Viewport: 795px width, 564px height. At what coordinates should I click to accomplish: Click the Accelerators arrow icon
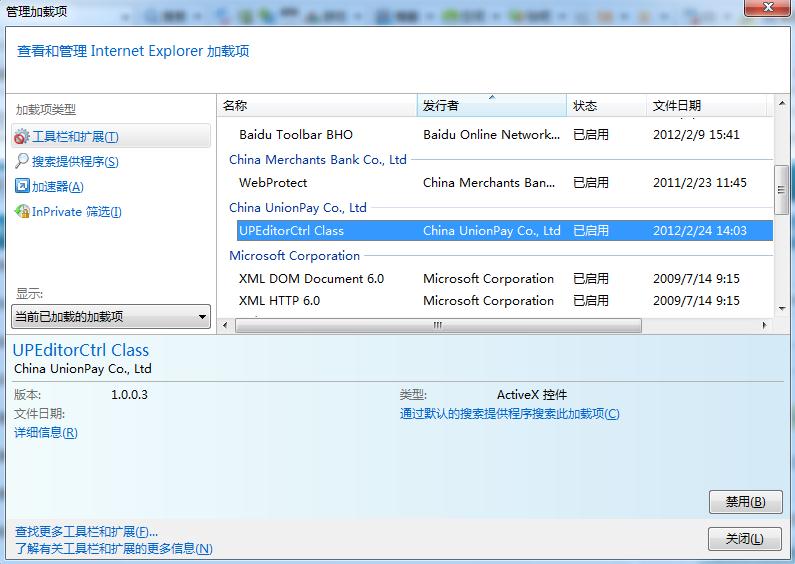pyautogui.click(x=22, y=186)
